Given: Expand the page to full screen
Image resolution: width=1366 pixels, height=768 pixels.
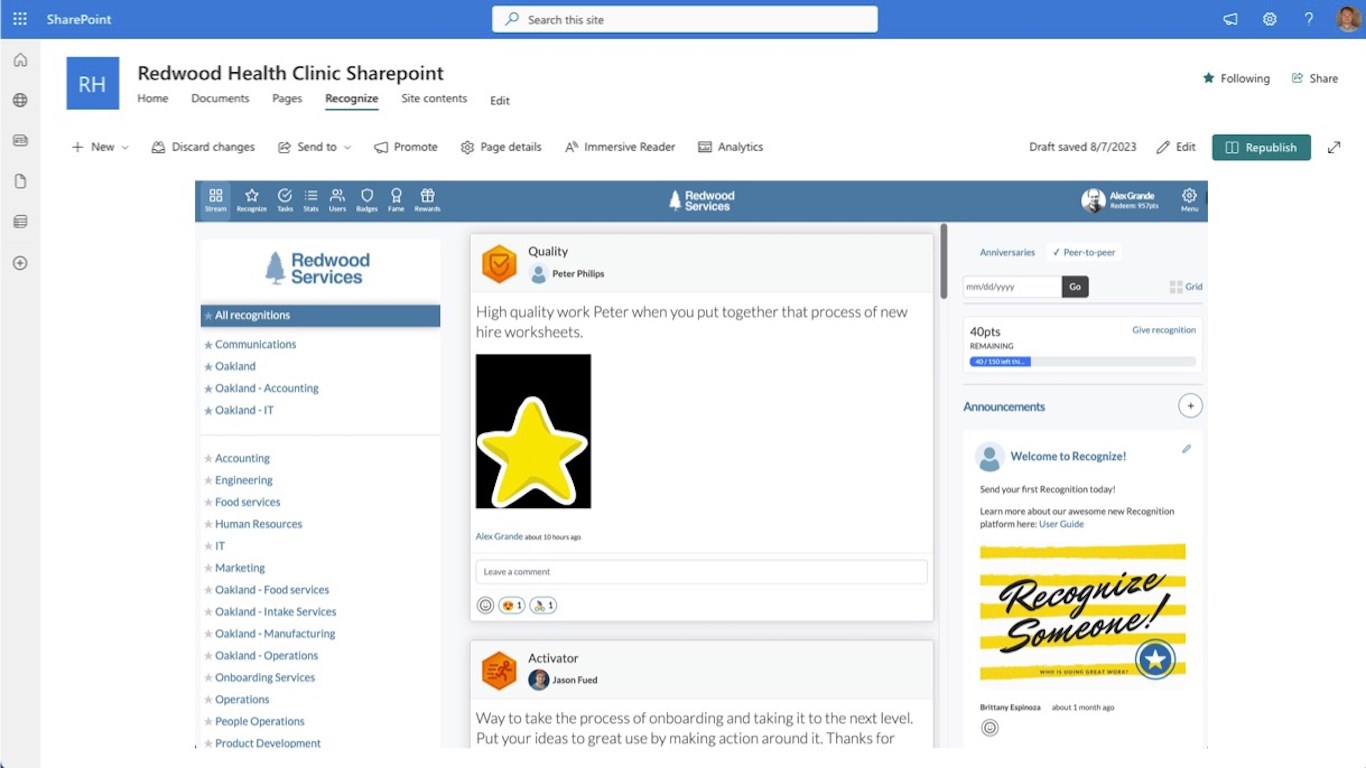Looking at the screenshot, I should coord(1334,147).
